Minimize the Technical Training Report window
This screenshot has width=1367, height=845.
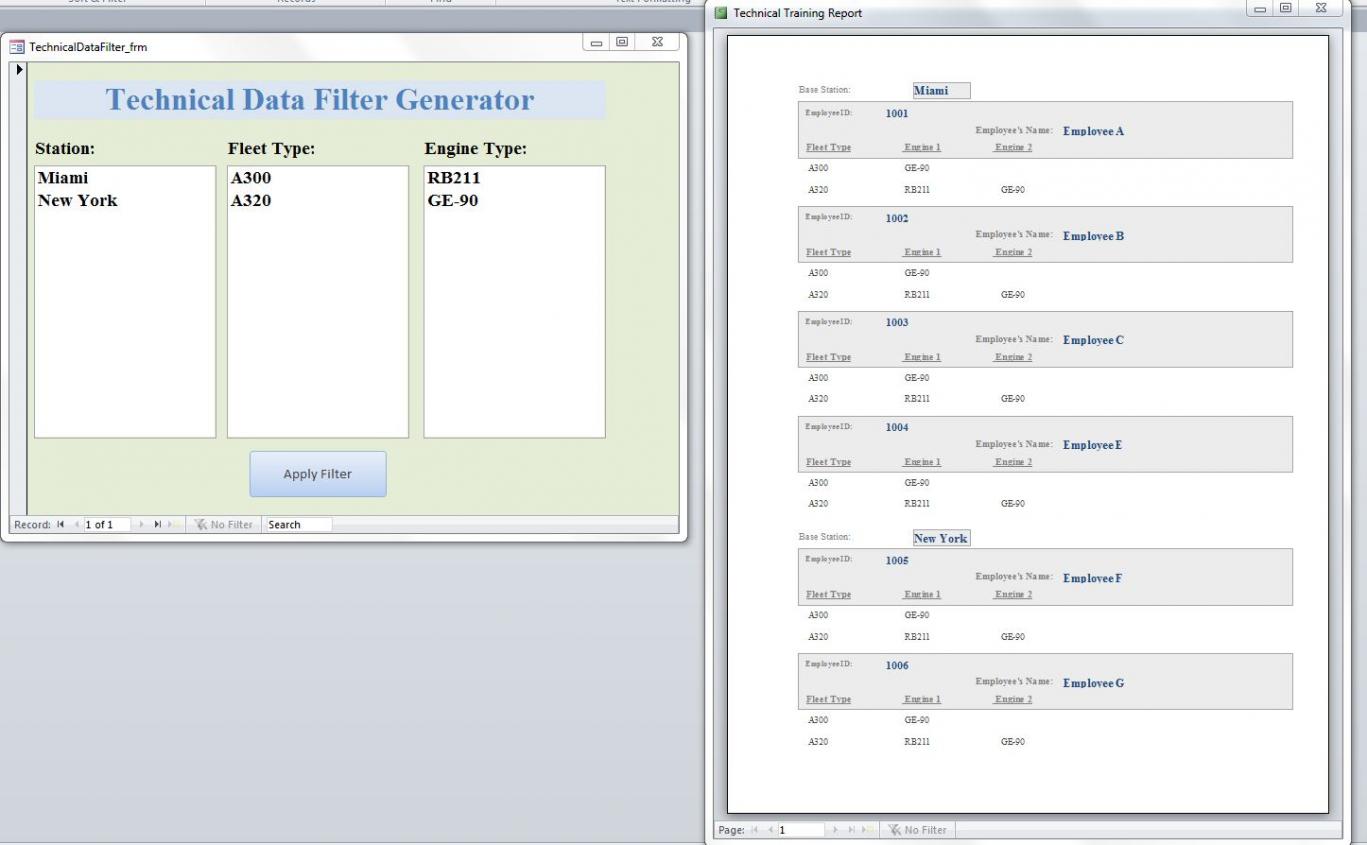coord(1261,8)
